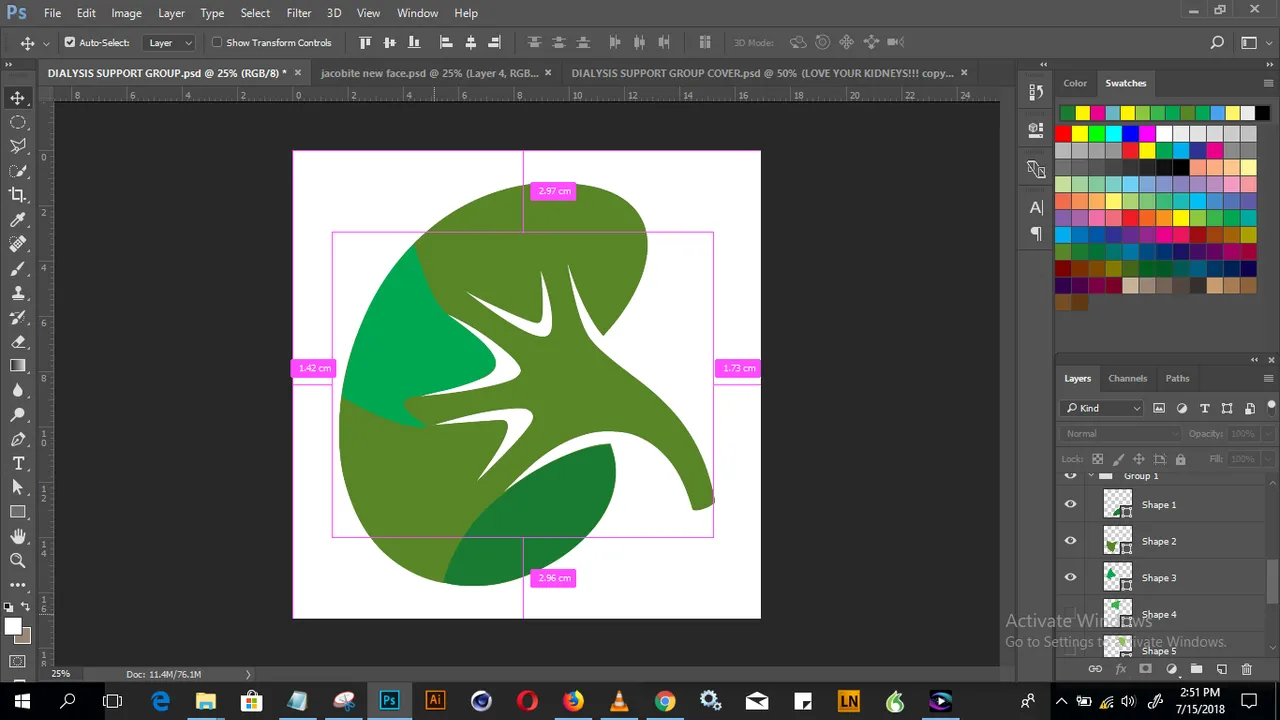Viewport: 1280px width, 720px height.
Task: Click New adjustment layer icon
Action: pos(1172,669)
